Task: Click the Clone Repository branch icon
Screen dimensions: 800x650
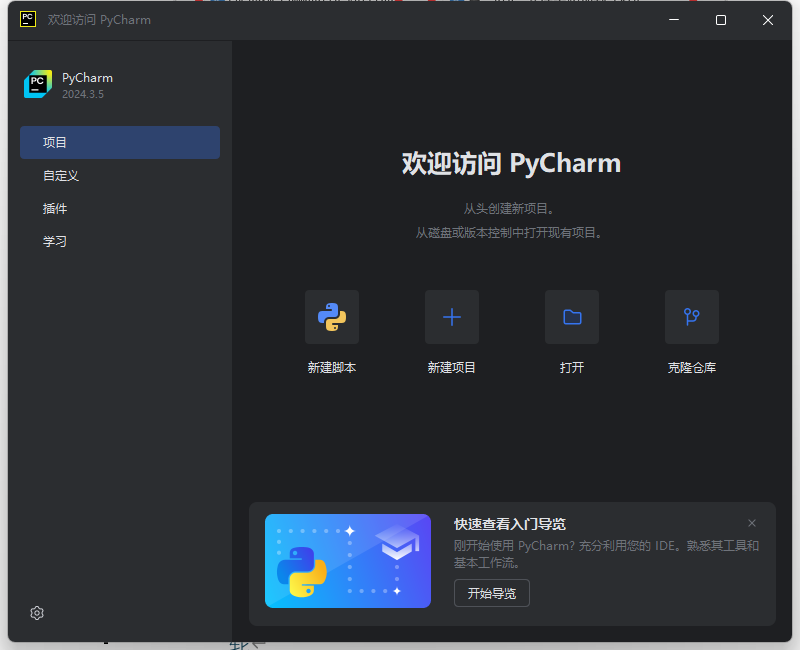Action: (691, 317)
